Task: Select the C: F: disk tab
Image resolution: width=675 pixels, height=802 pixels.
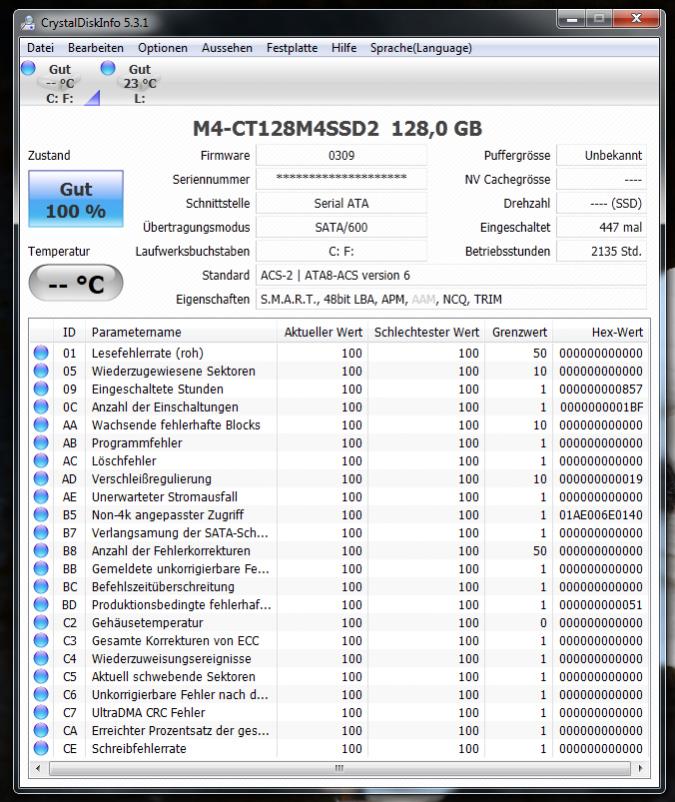Action: click(x=60, y=83)
